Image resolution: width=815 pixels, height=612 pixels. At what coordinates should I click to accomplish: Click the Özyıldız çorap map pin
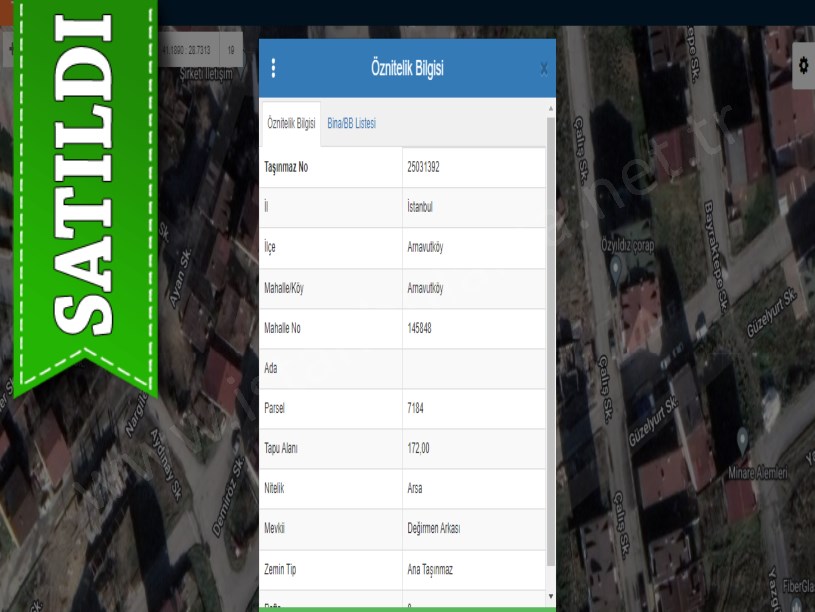pos(616,267)
